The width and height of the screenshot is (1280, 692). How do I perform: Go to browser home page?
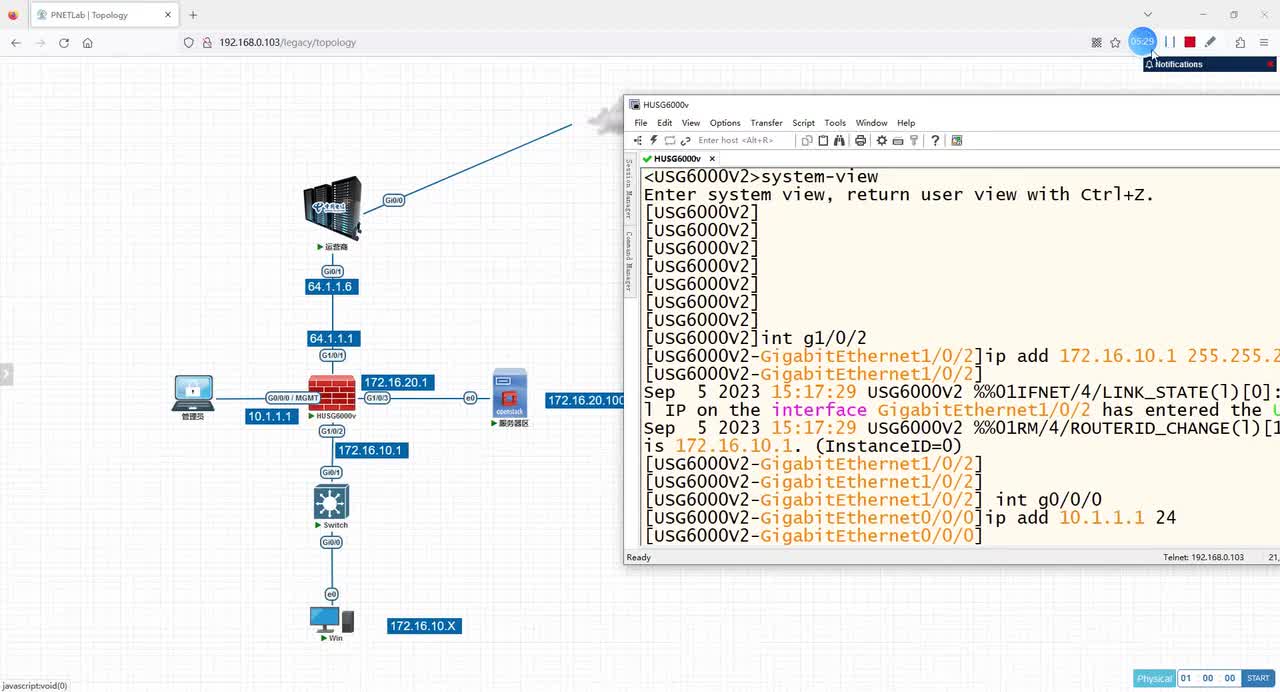pyautogui.click(x=88, y=42)
